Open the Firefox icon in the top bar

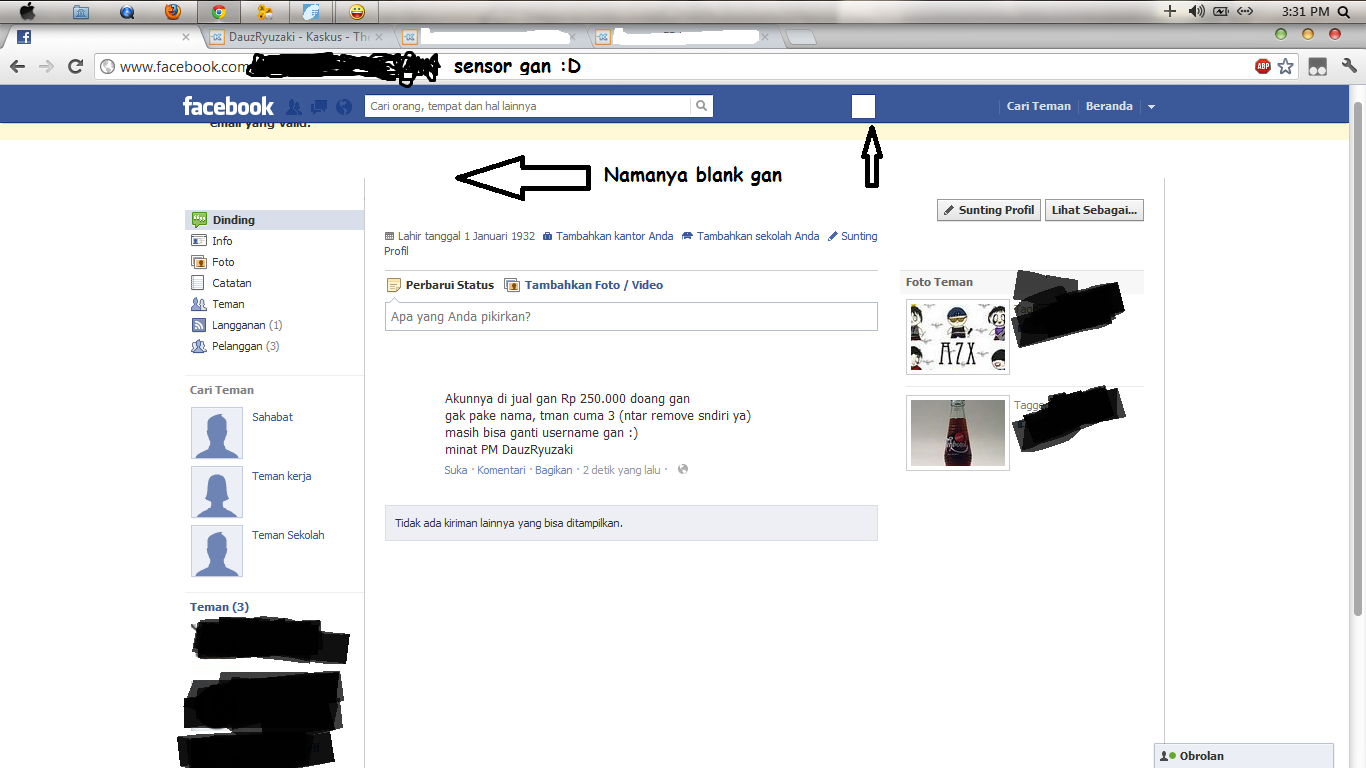[x=173, y=12]
